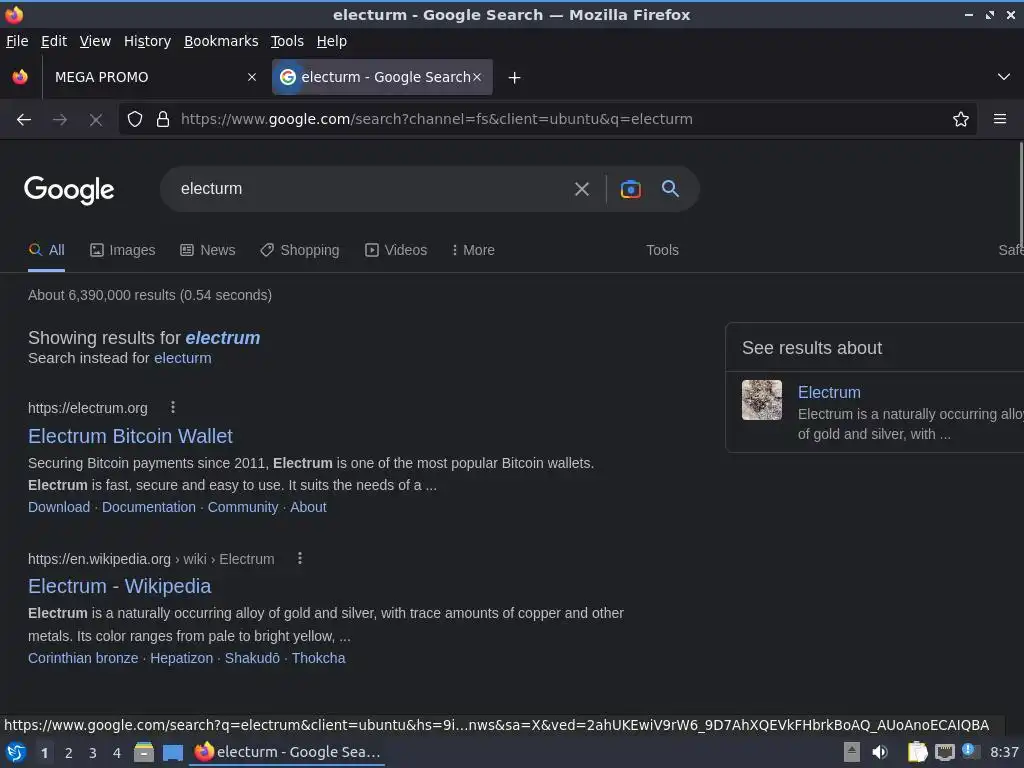
Task: Click the Firefox View pinned icon
Action: 20,77
